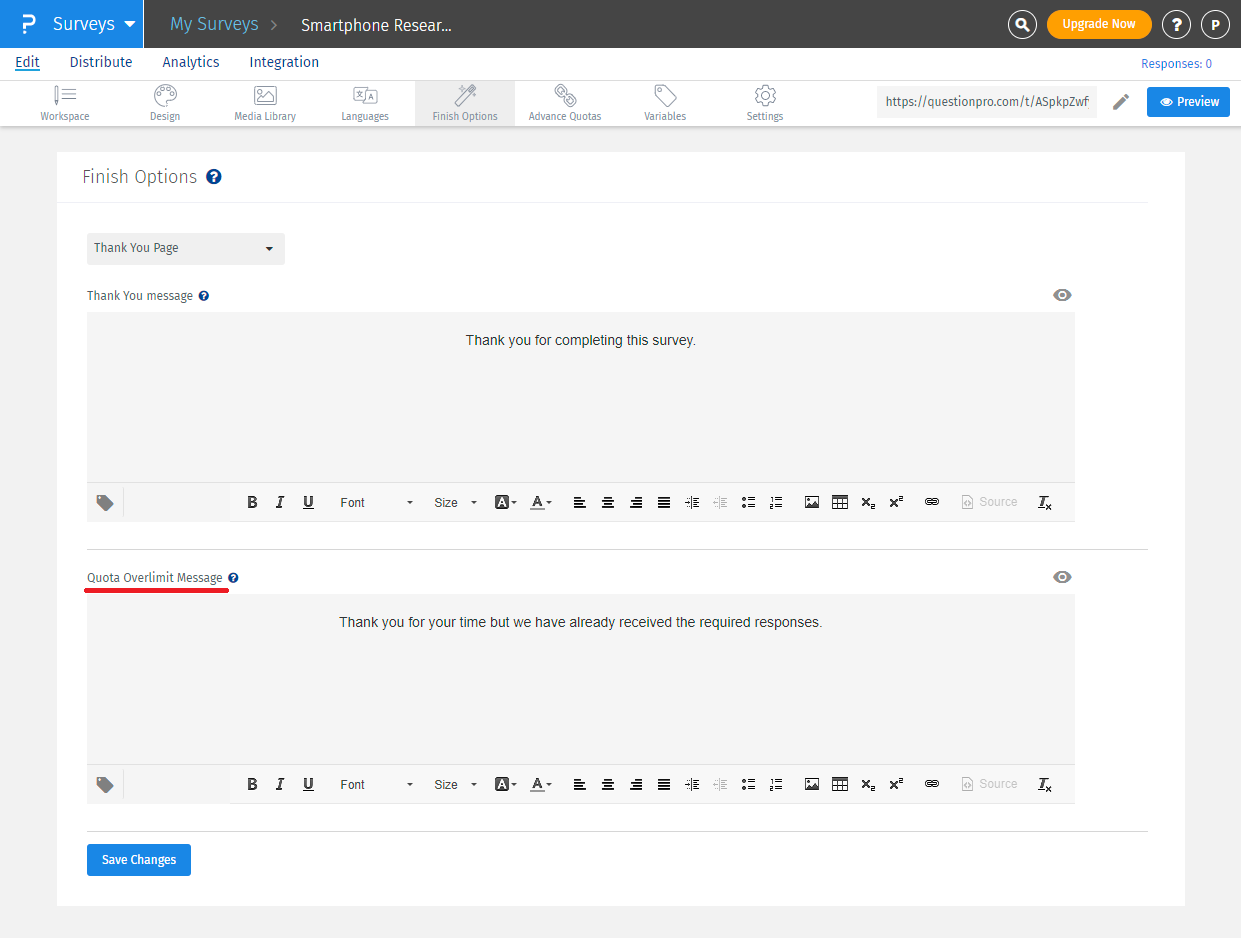Open the Design palette tool
Screen dimensions: 1241x938
coord(165,103)
